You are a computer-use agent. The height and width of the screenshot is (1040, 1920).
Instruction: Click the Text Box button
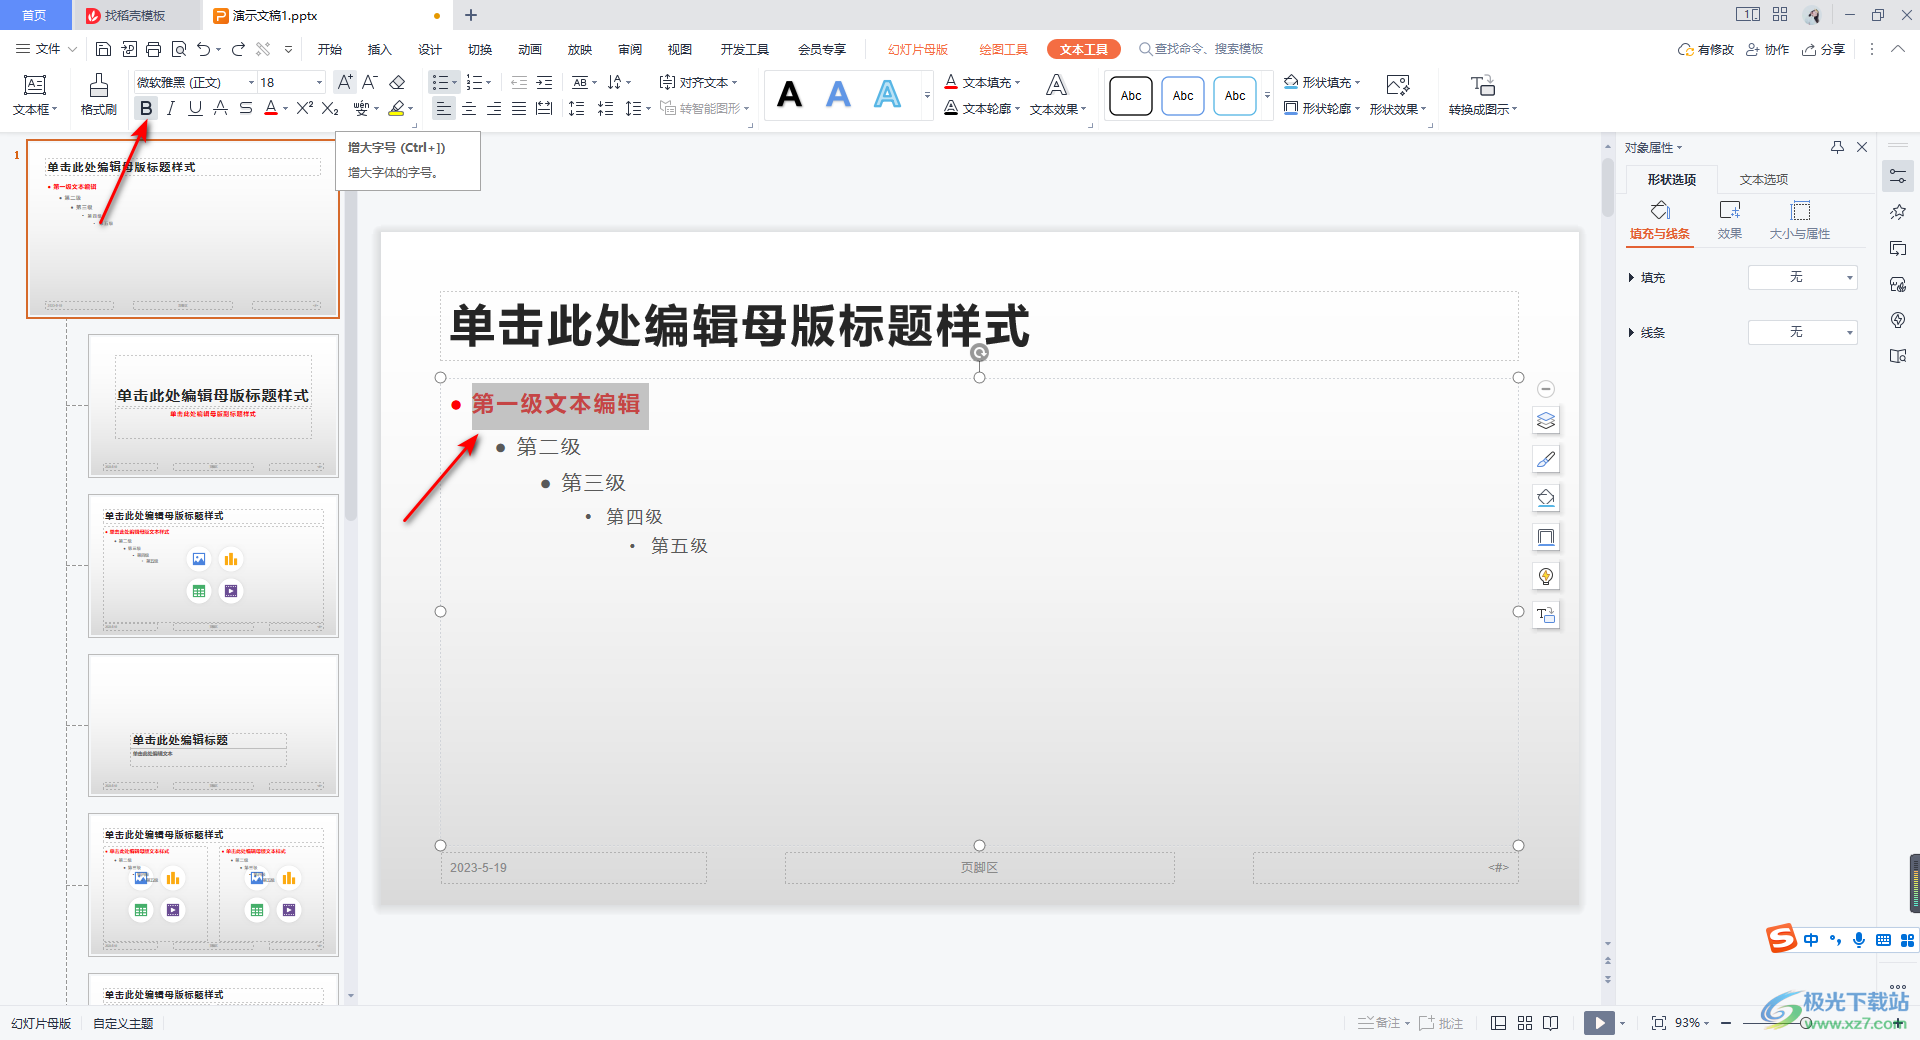click(x=35, y=95)
